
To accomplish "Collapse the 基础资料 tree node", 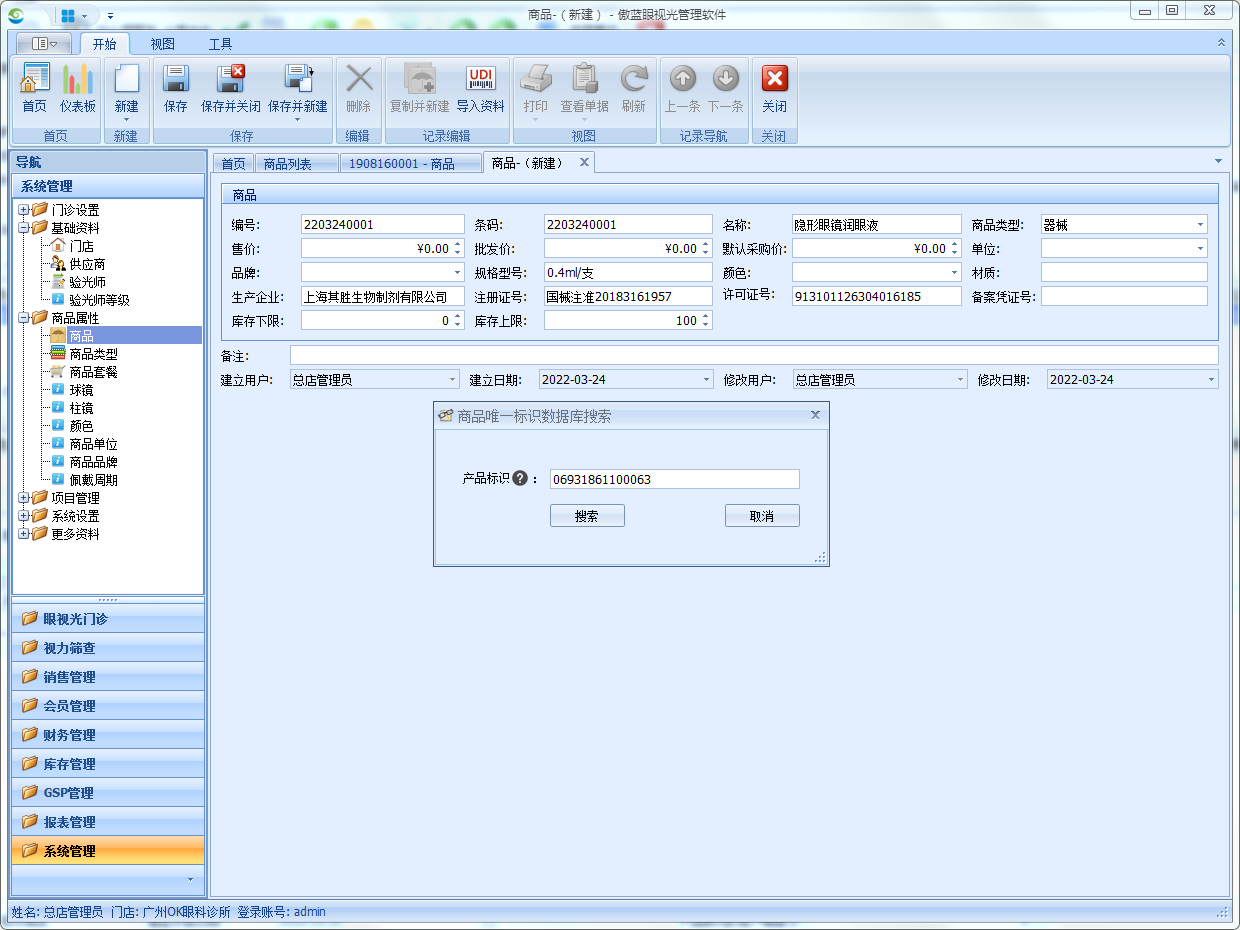I will pos(23,228).
